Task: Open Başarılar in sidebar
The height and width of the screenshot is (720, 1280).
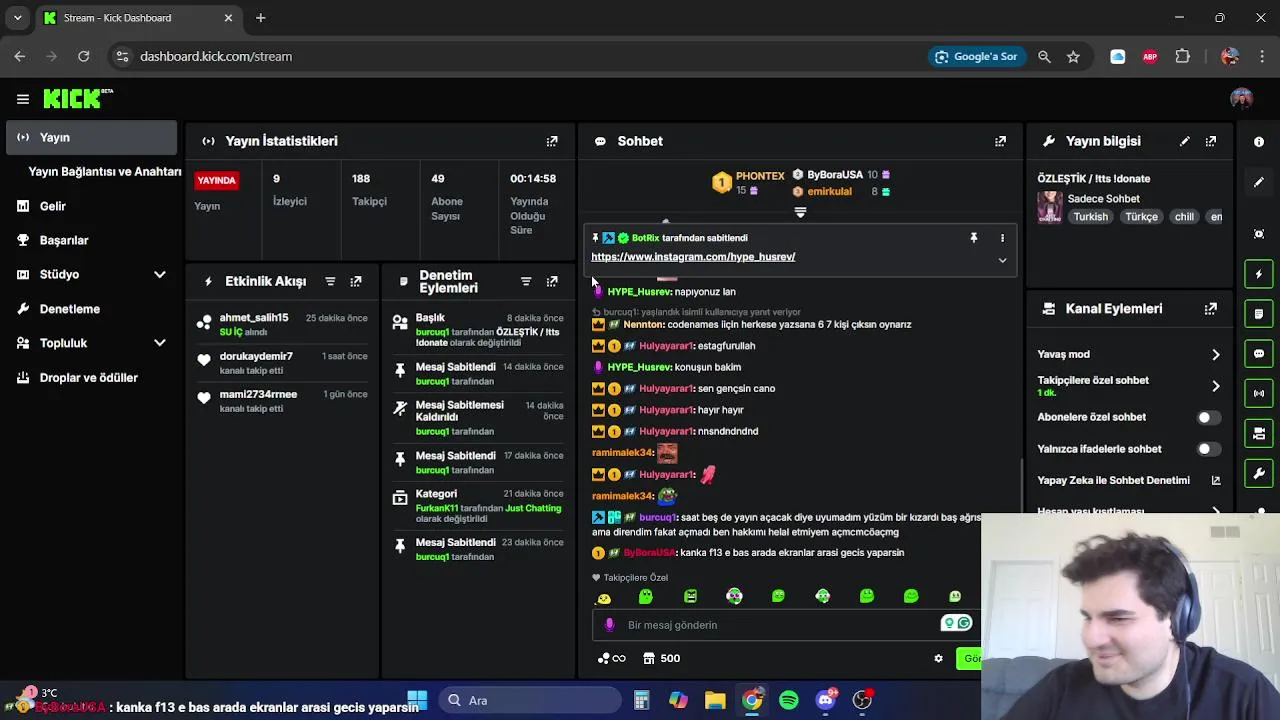Action: click(x=64, y=240)
